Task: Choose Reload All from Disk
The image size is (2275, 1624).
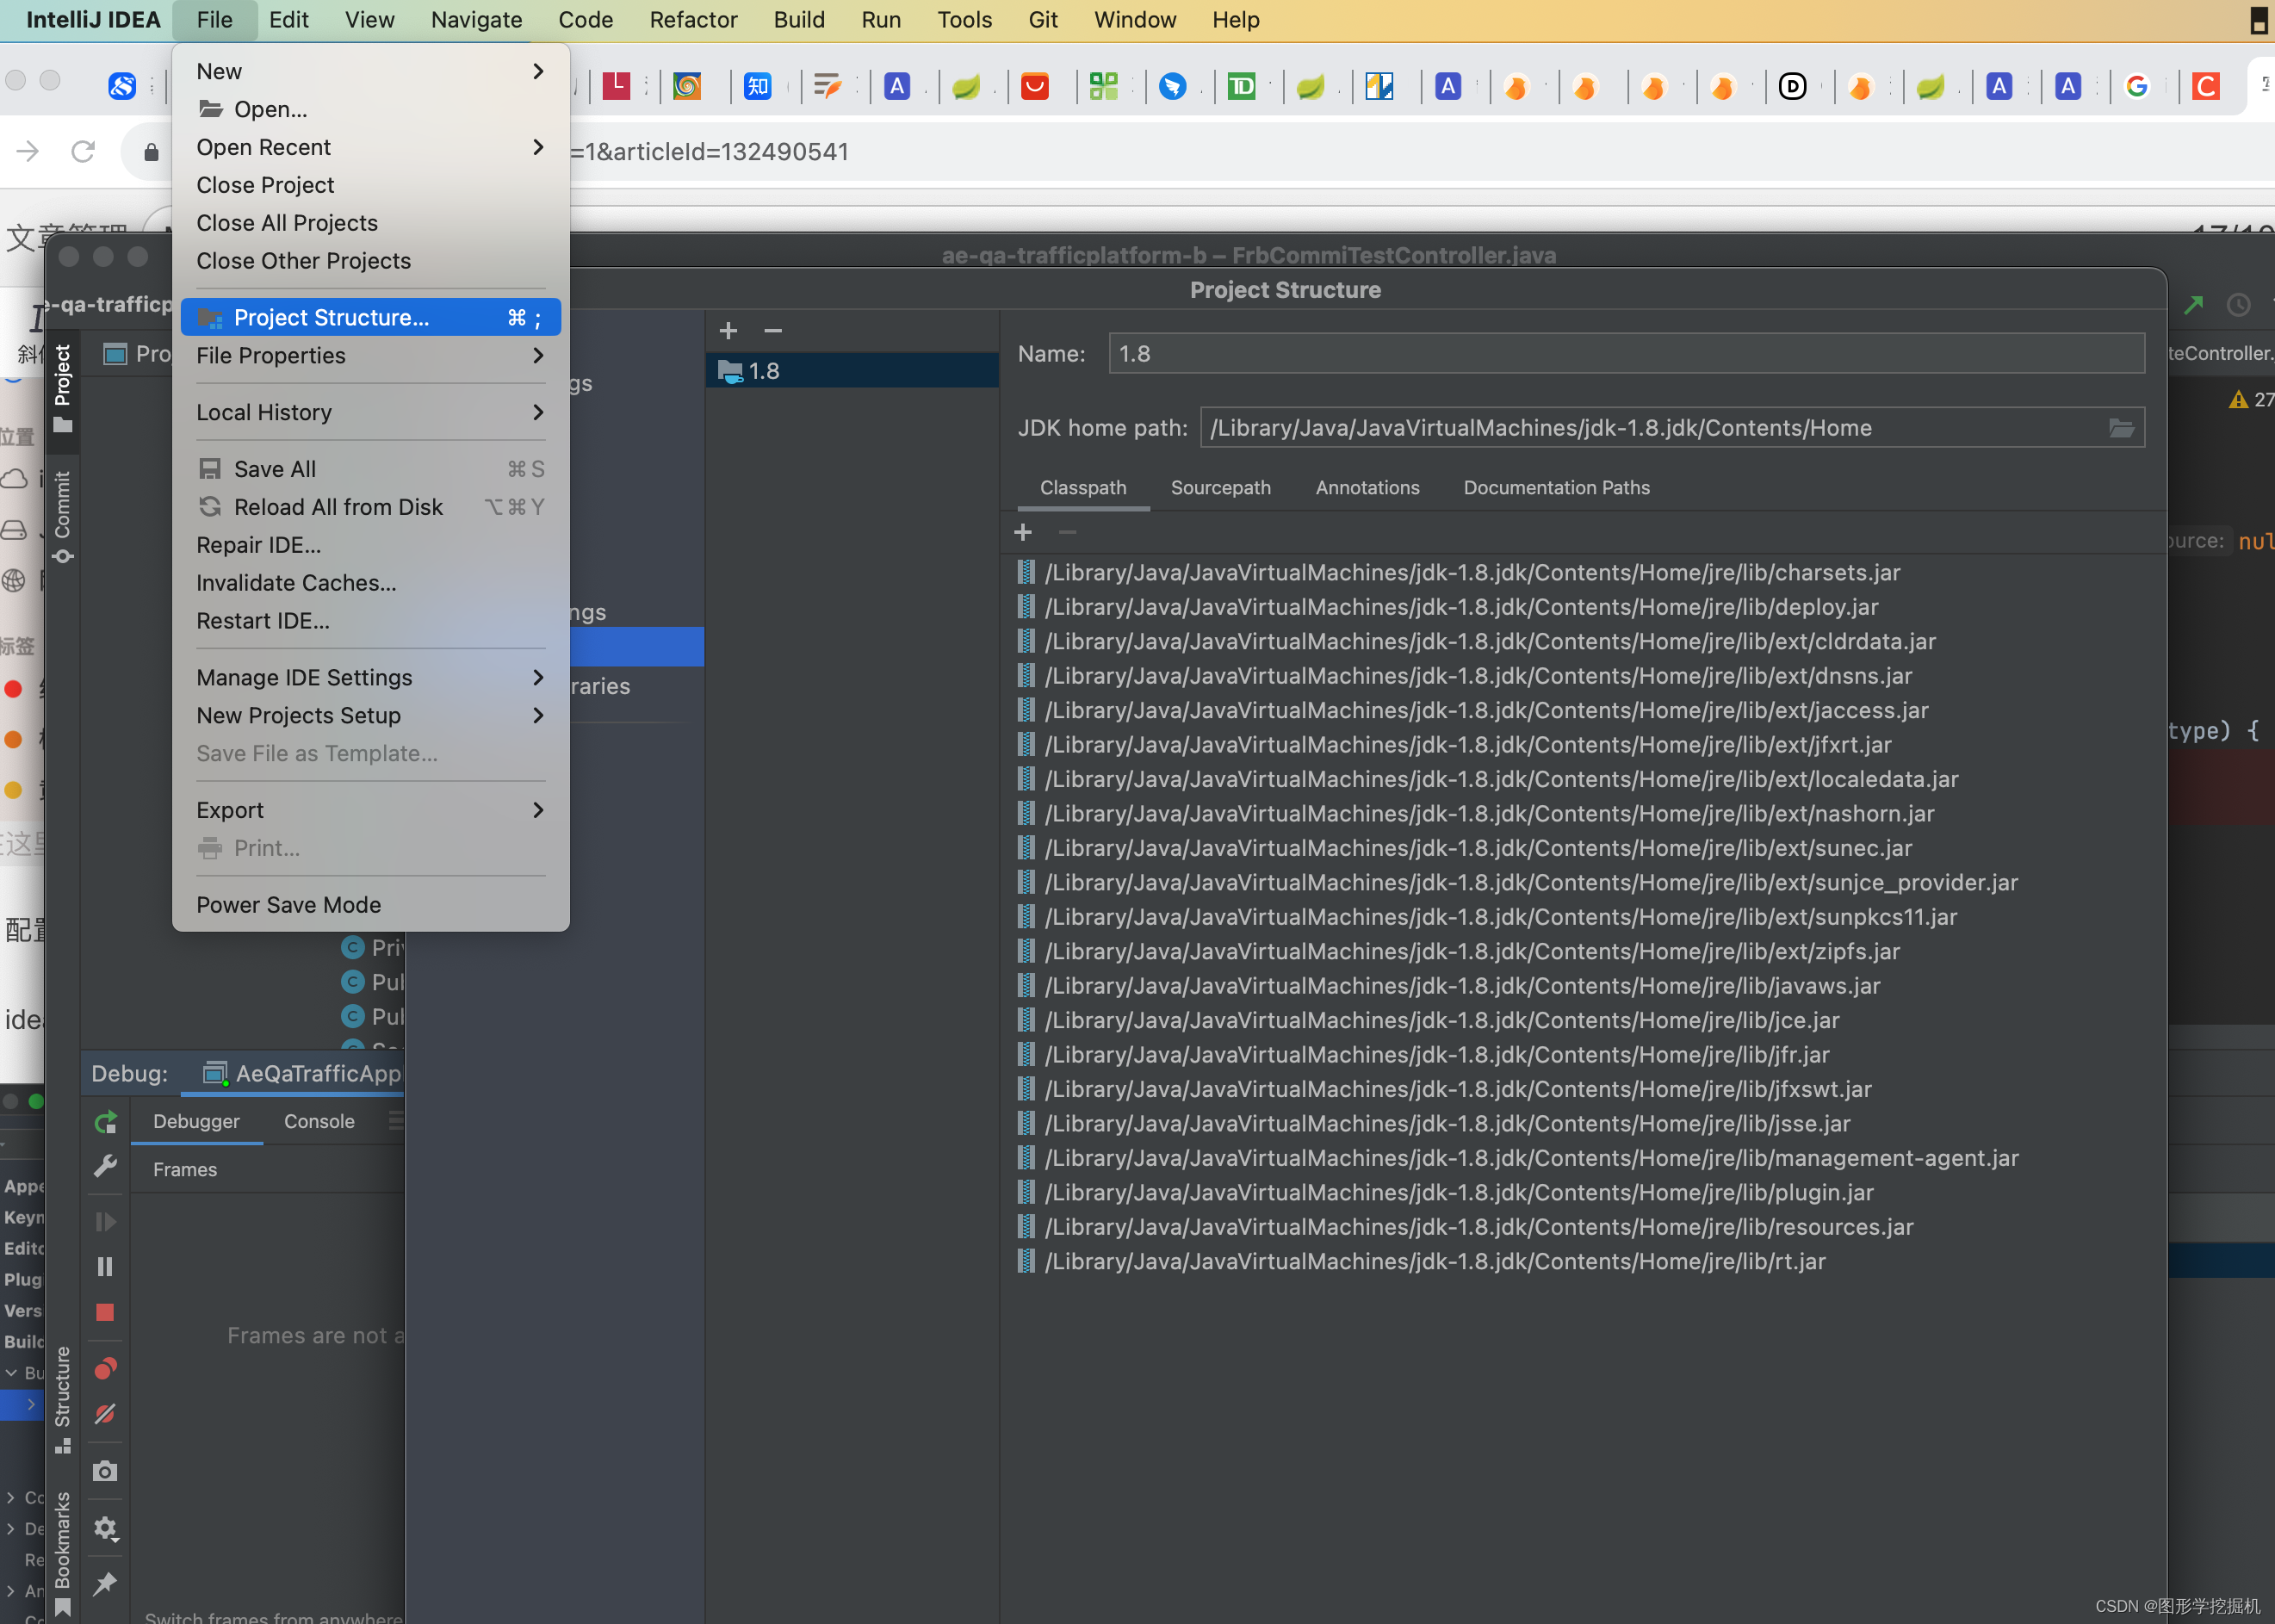Action: (x=371, y=507)
